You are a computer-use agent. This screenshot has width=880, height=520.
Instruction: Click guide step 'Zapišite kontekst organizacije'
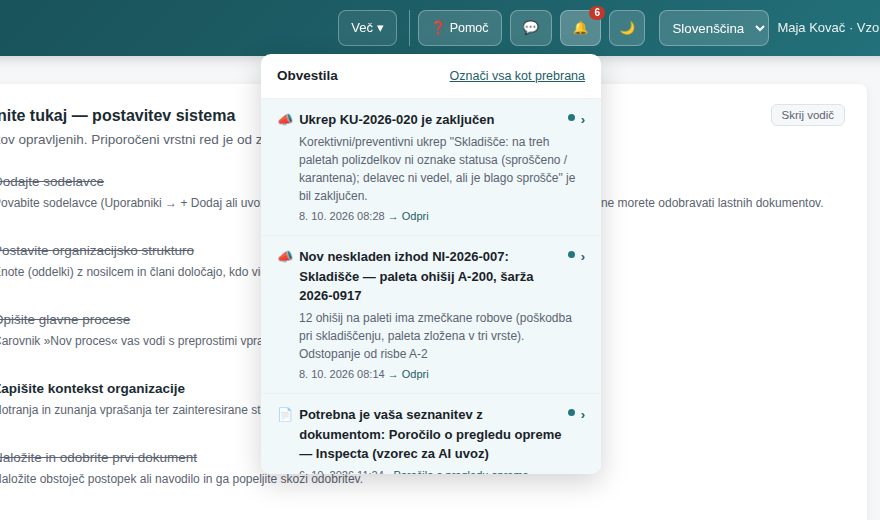click(91, 389)
